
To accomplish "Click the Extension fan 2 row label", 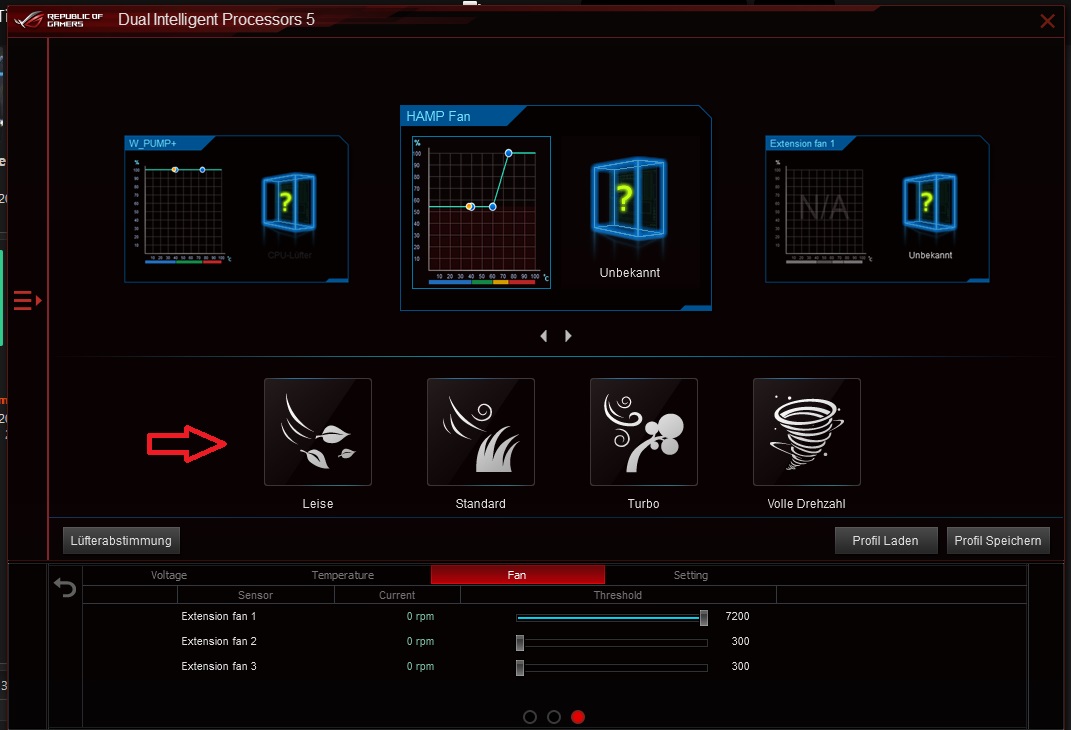I will pos(219,641).
